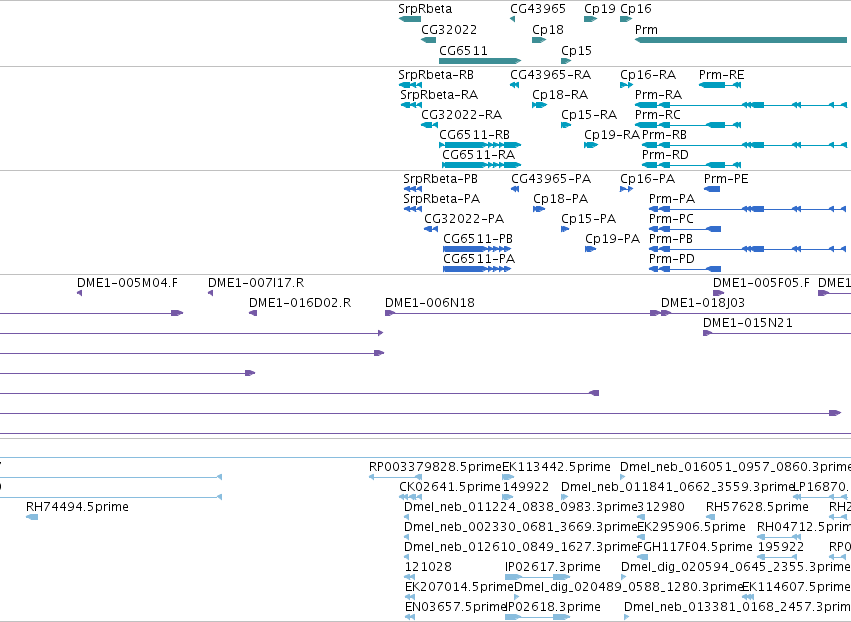Viewport: 851px width, 622px height.
Task: Click the DME1-018J03 BAC clone label
Action: [x=702, y=303]
